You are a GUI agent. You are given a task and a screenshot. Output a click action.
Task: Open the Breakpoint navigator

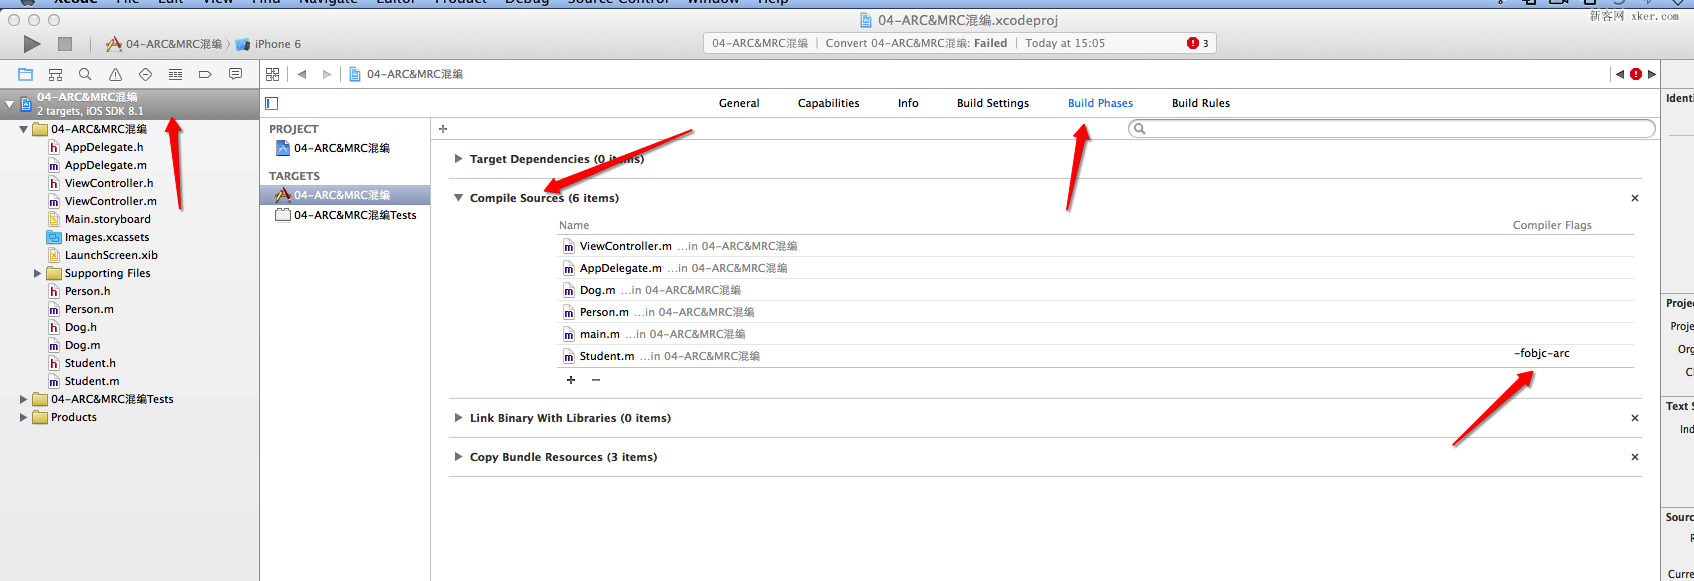pyautogui.click(x=205, y=74)
